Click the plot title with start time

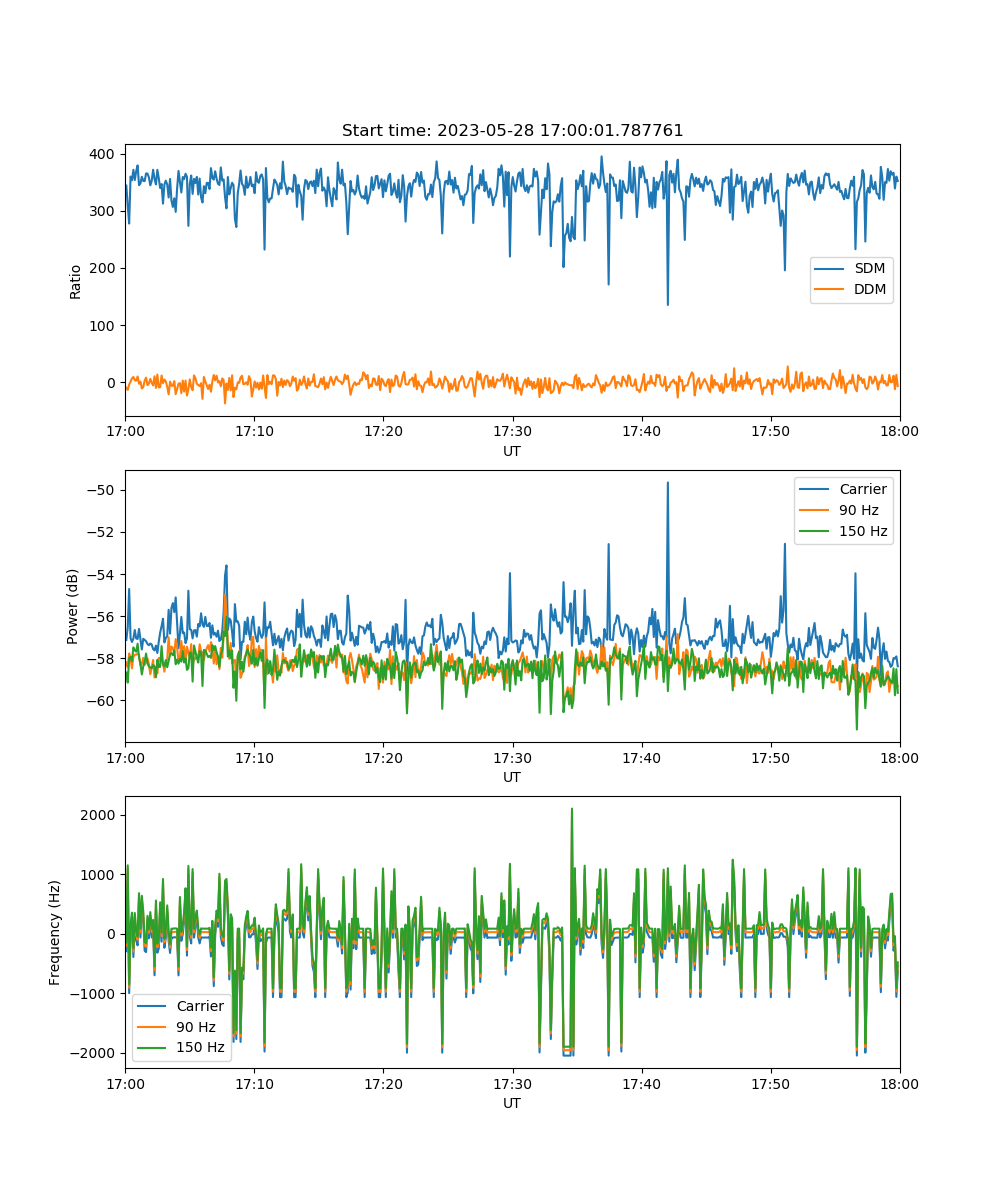[512, 131]
